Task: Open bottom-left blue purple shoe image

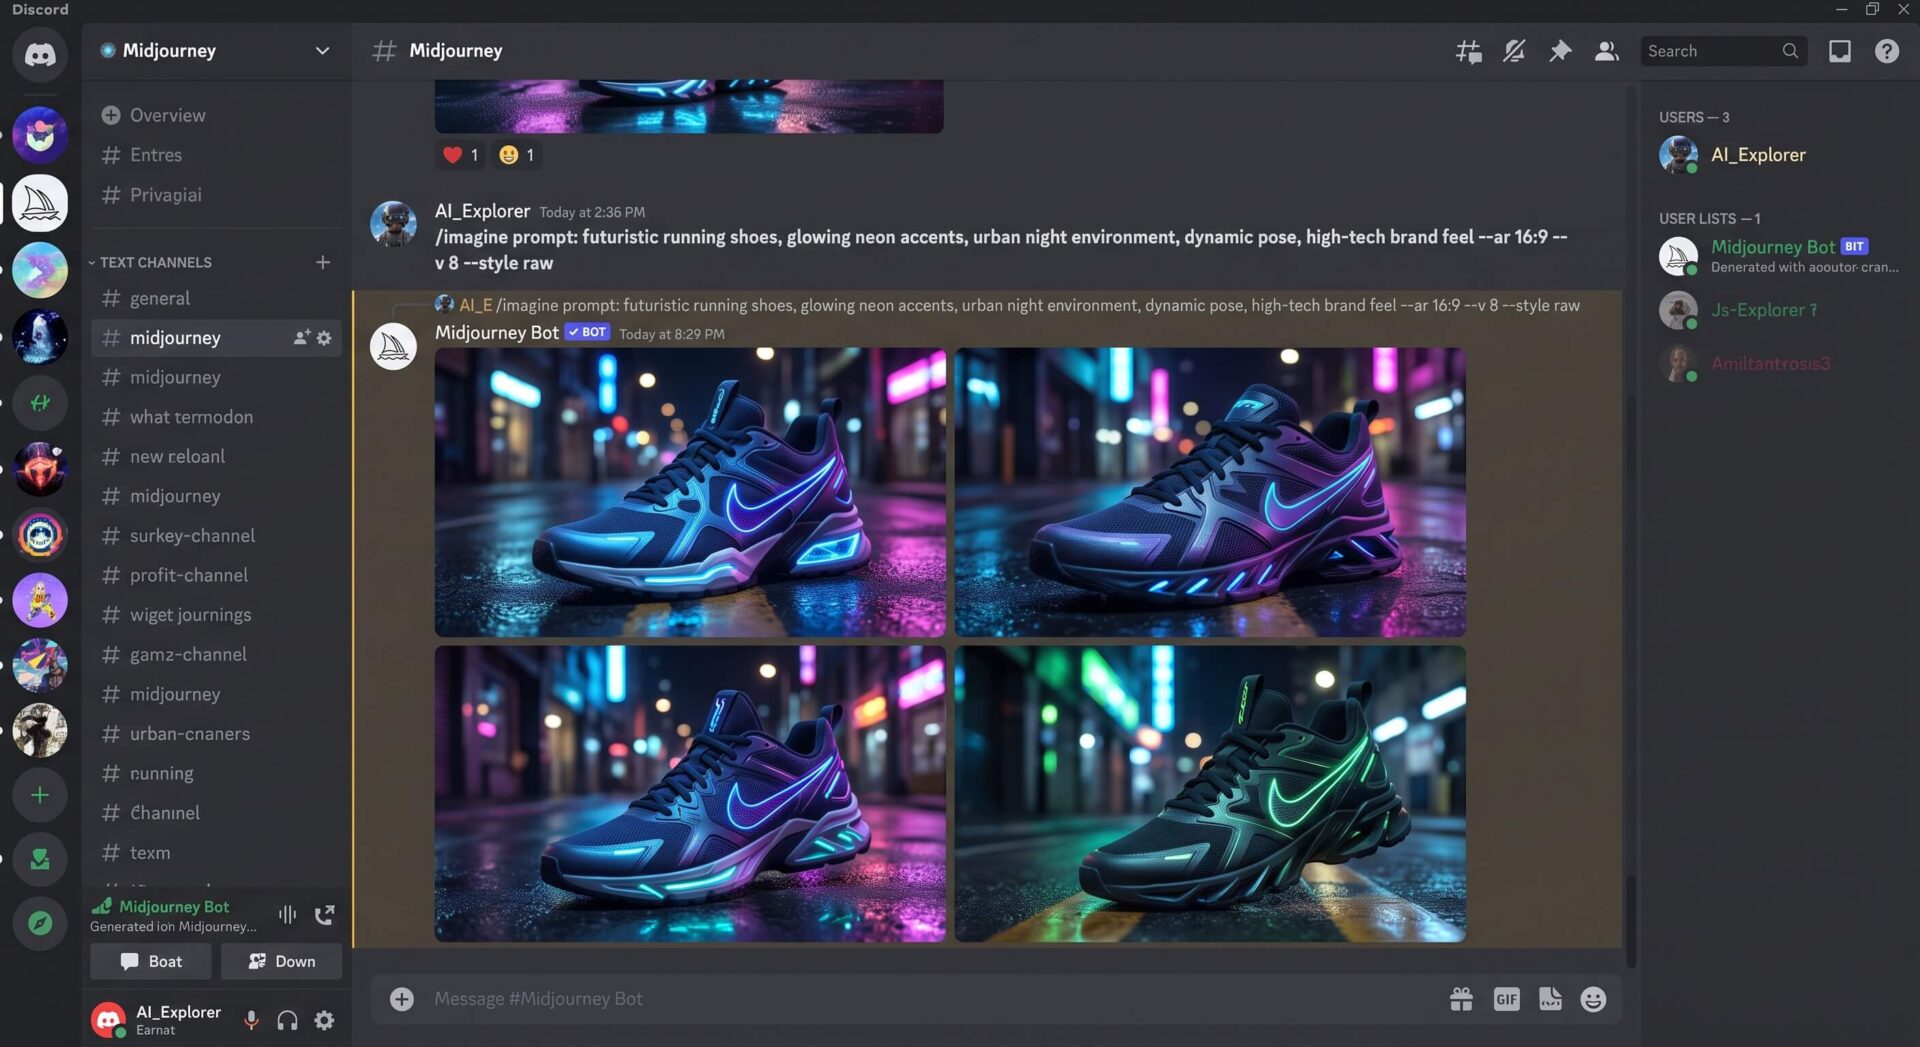Action: pos(690,793)
